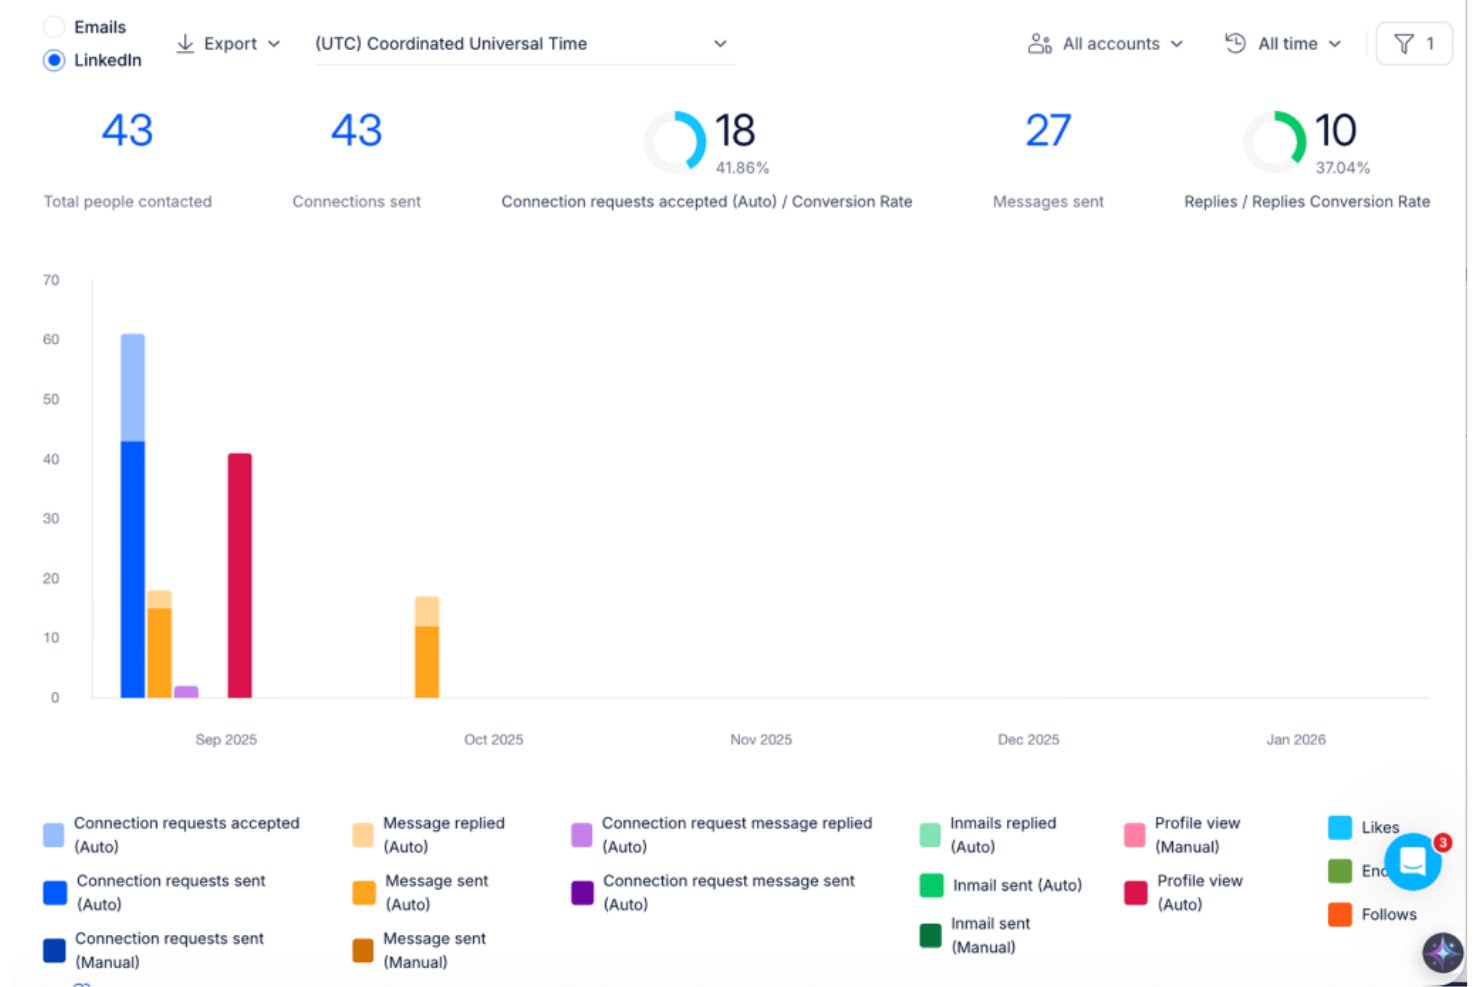This screenshot has width=1480, height=987.
Task: Click the red Profile view bar in Sep 2025
Action: coord(240,575)
